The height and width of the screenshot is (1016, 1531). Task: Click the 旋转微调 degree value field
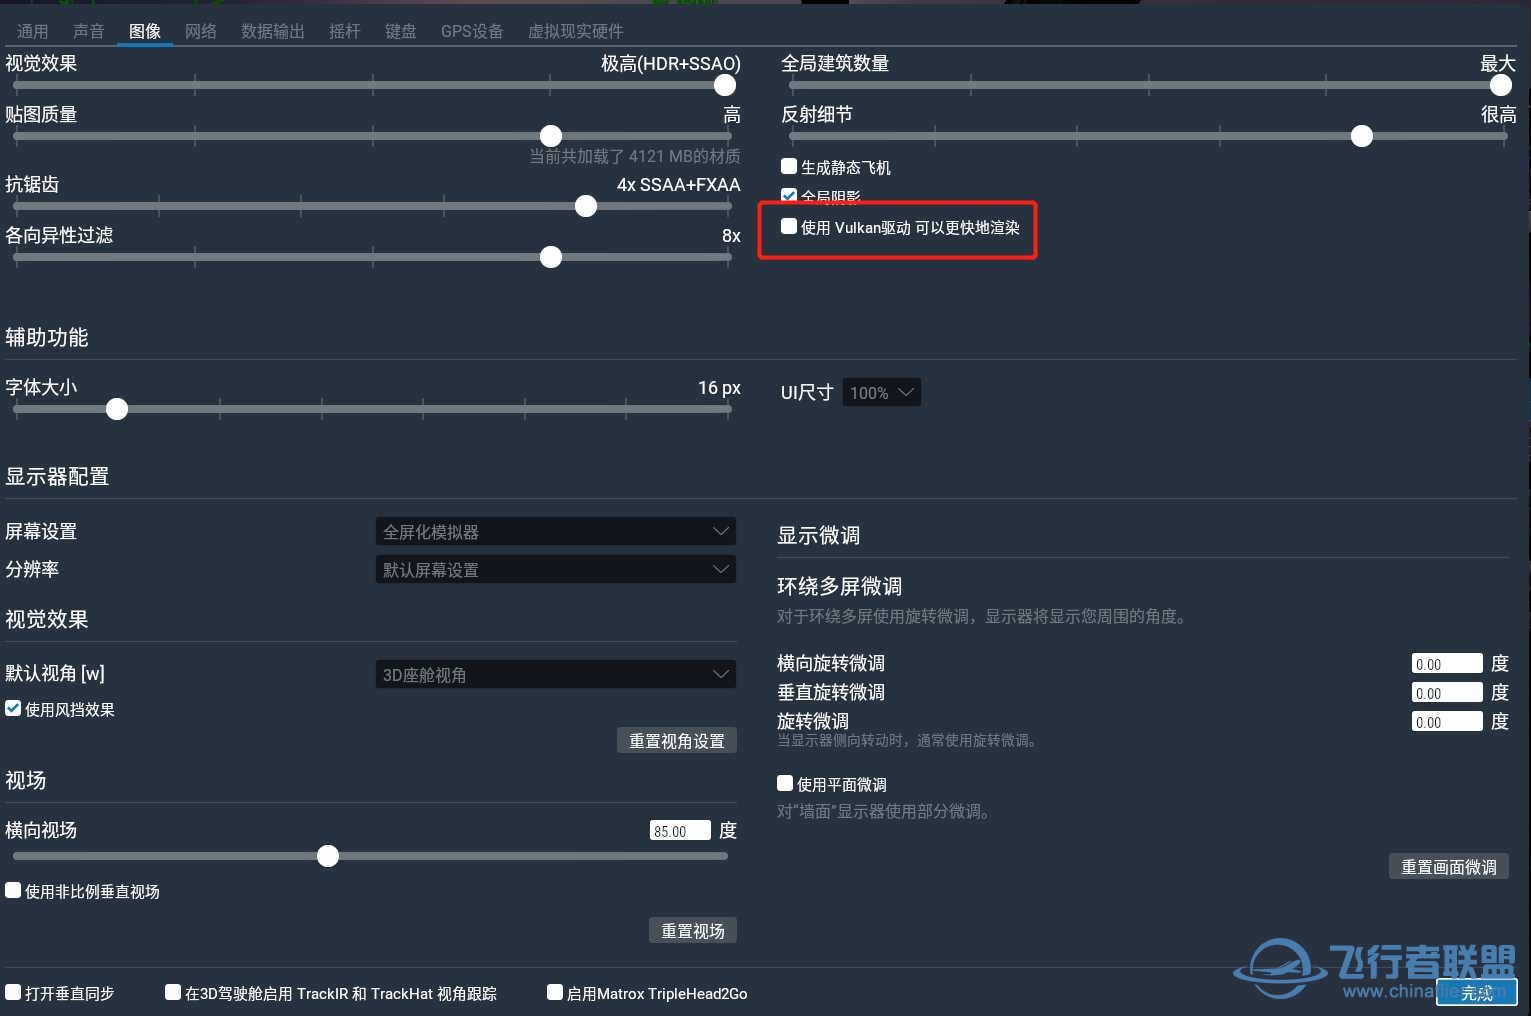click(x=1447, y=722)
